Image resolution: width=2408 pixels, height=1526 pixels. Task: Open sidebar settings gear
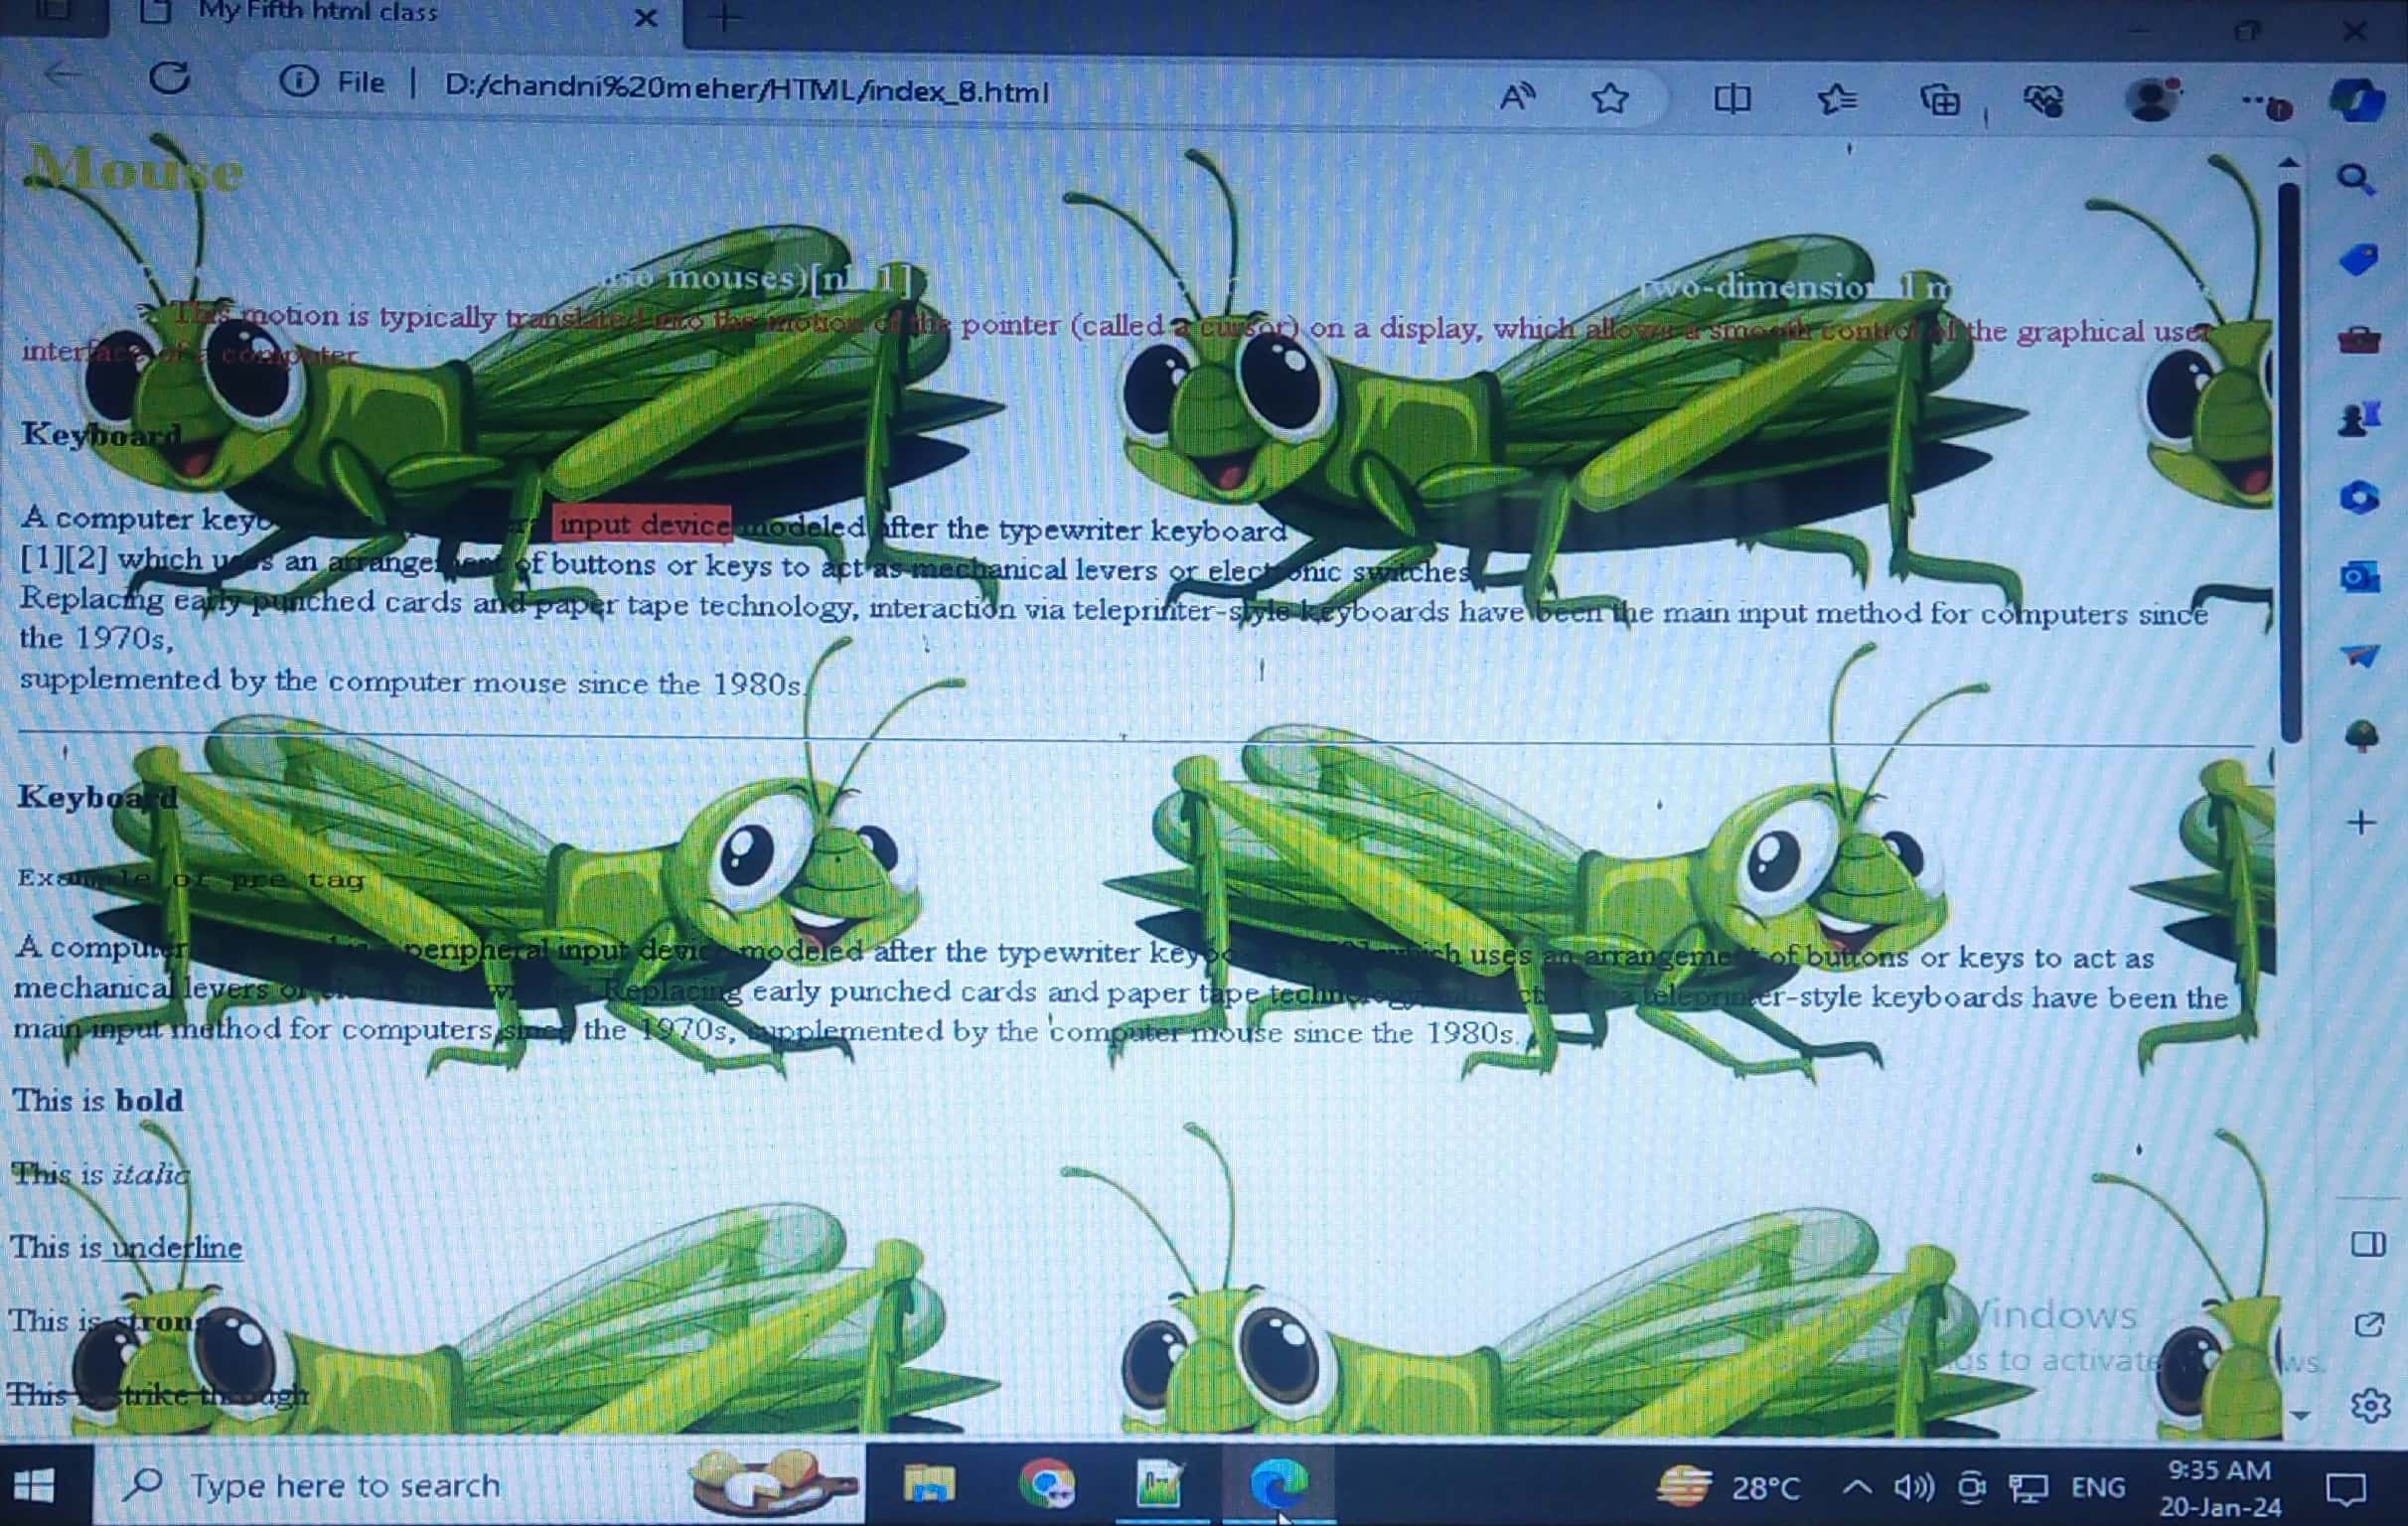(2369, 1406)
